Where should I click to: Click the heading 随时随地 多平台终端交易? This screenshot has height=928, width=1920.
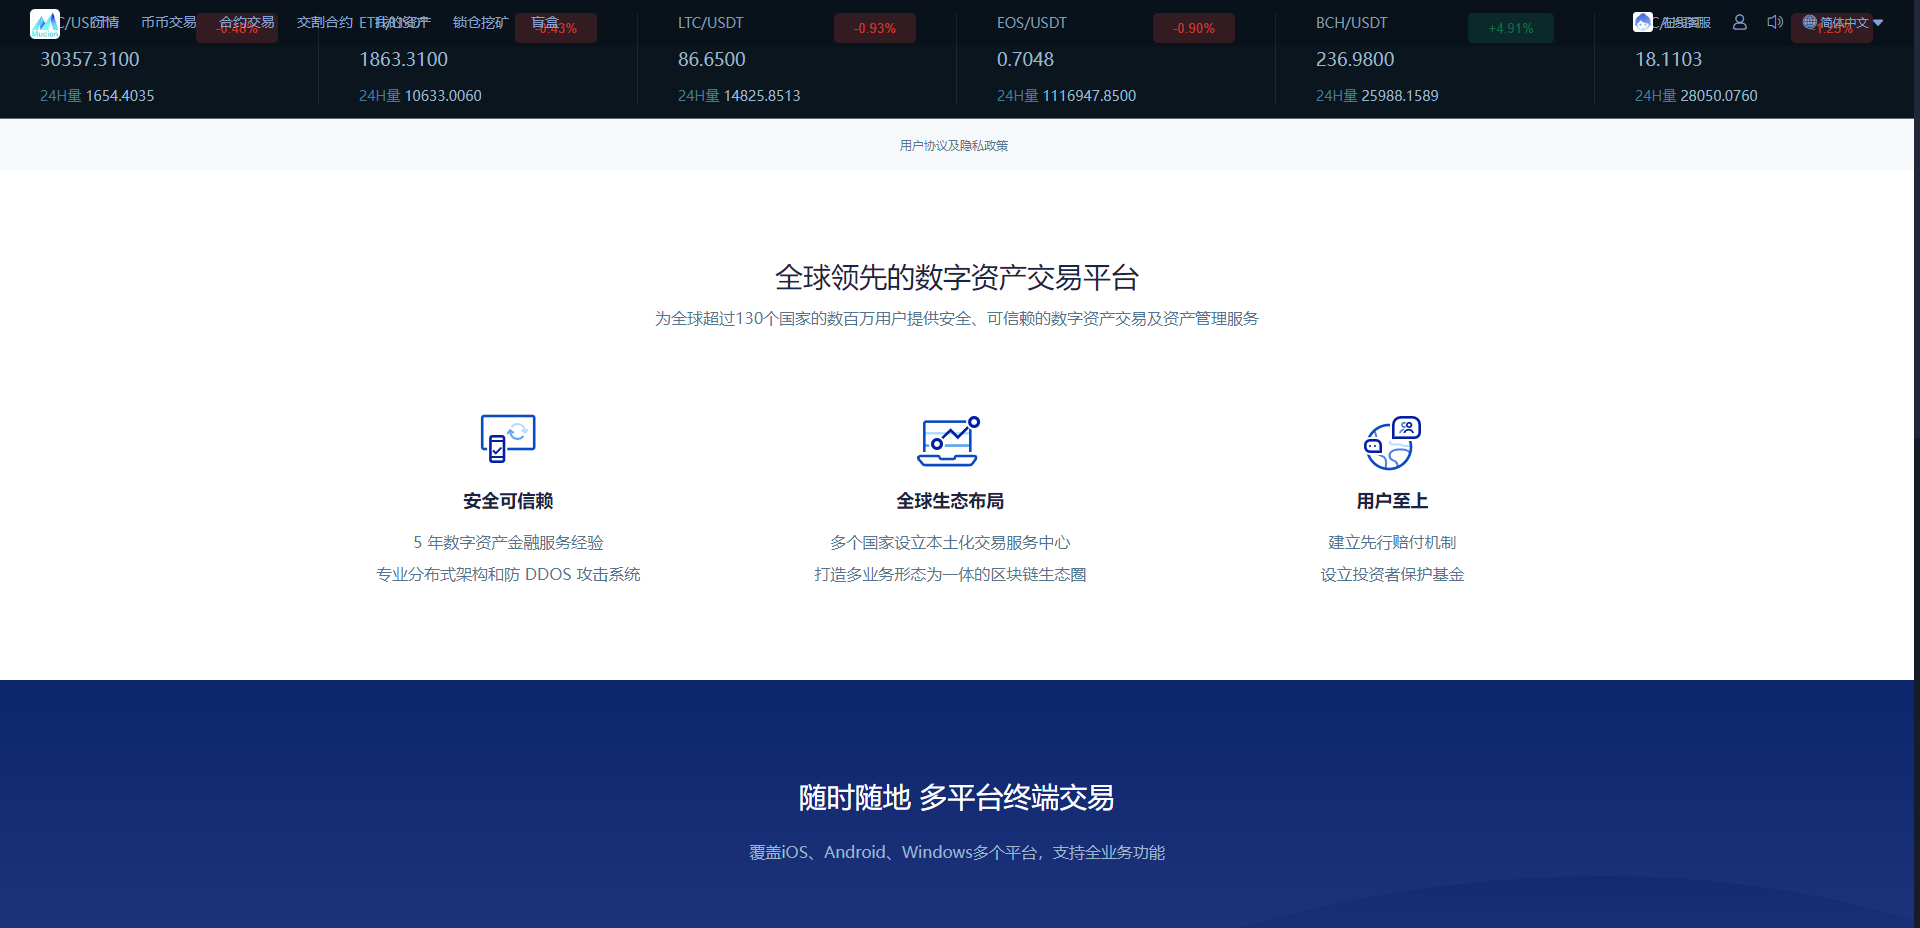(957, 798)
